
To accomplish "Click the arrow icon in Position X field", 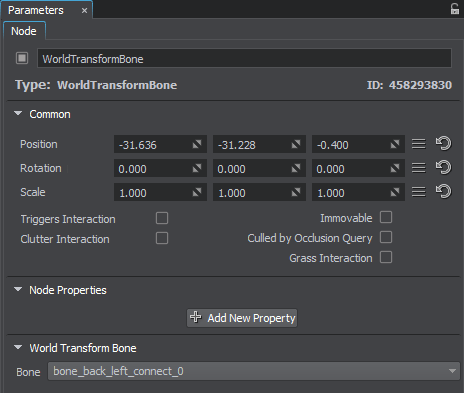I will [x=197, y=144].
